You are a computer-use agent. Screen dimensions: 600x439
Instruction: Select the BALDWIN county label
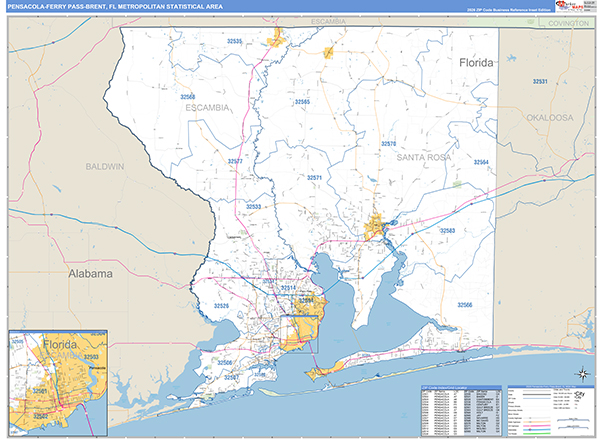click(x=104, y=166)
